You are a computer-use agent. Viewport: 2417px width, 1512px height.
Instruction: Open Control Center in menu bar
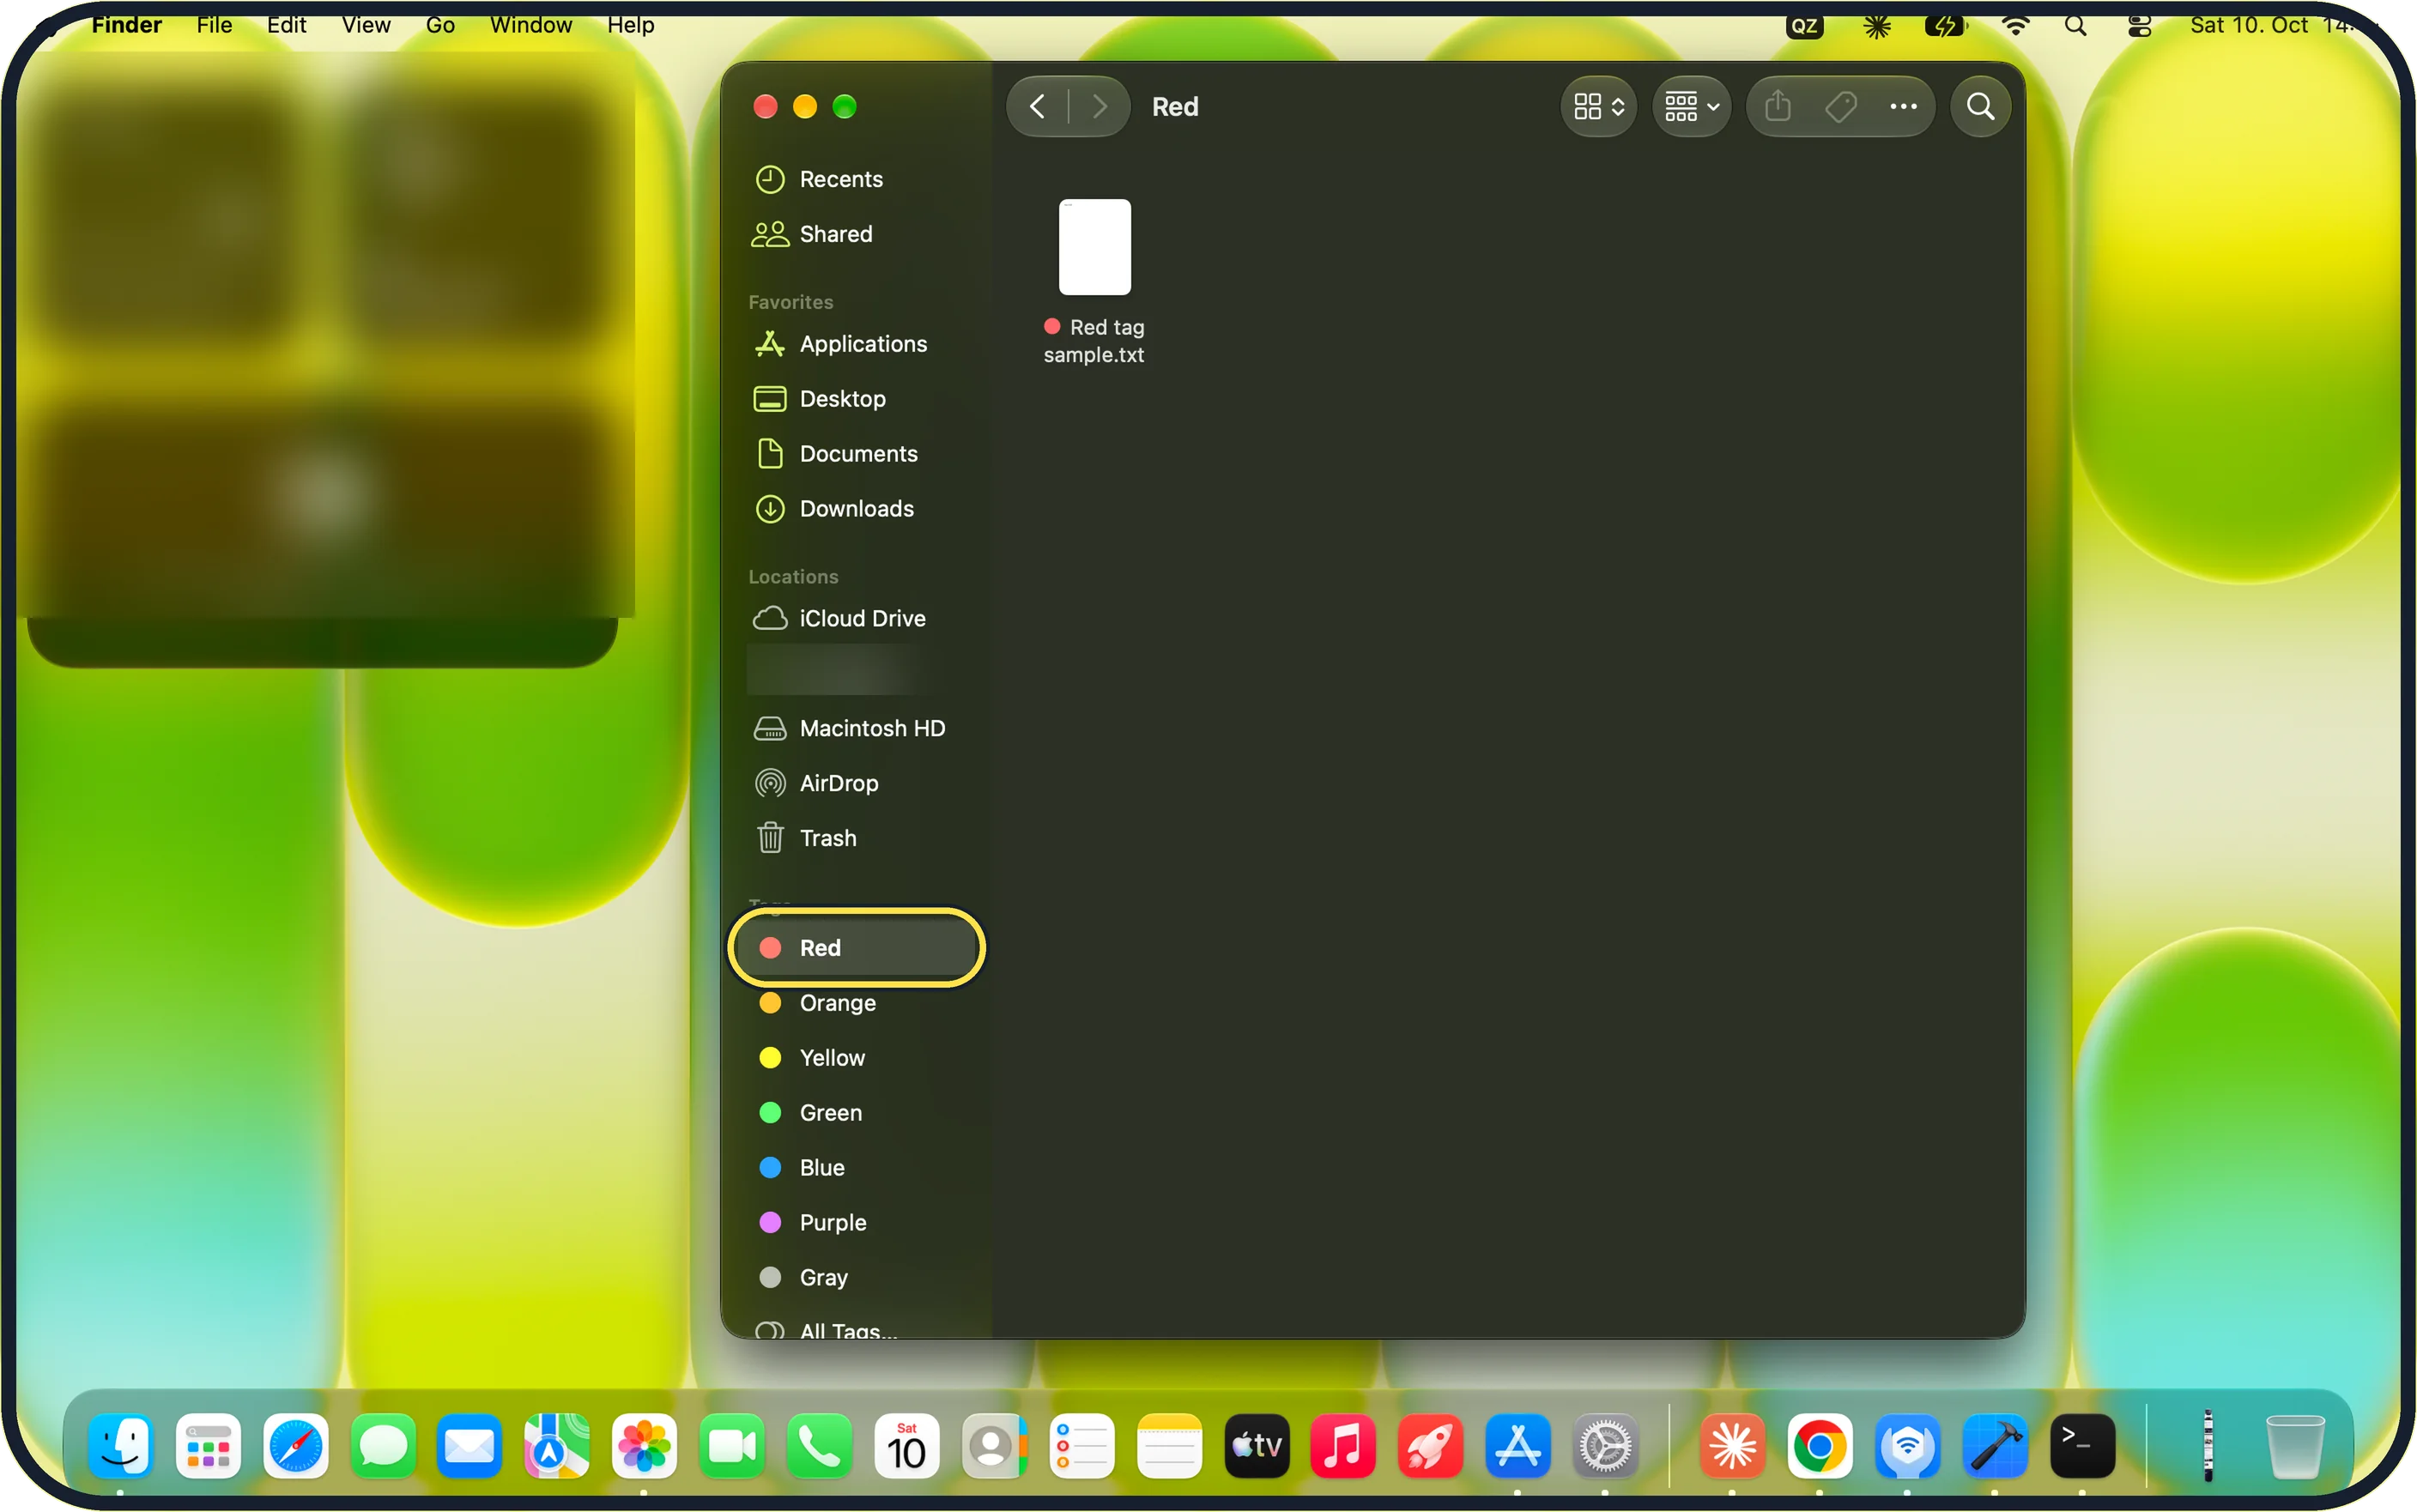pyautogui.click(x=2139, y=26)
